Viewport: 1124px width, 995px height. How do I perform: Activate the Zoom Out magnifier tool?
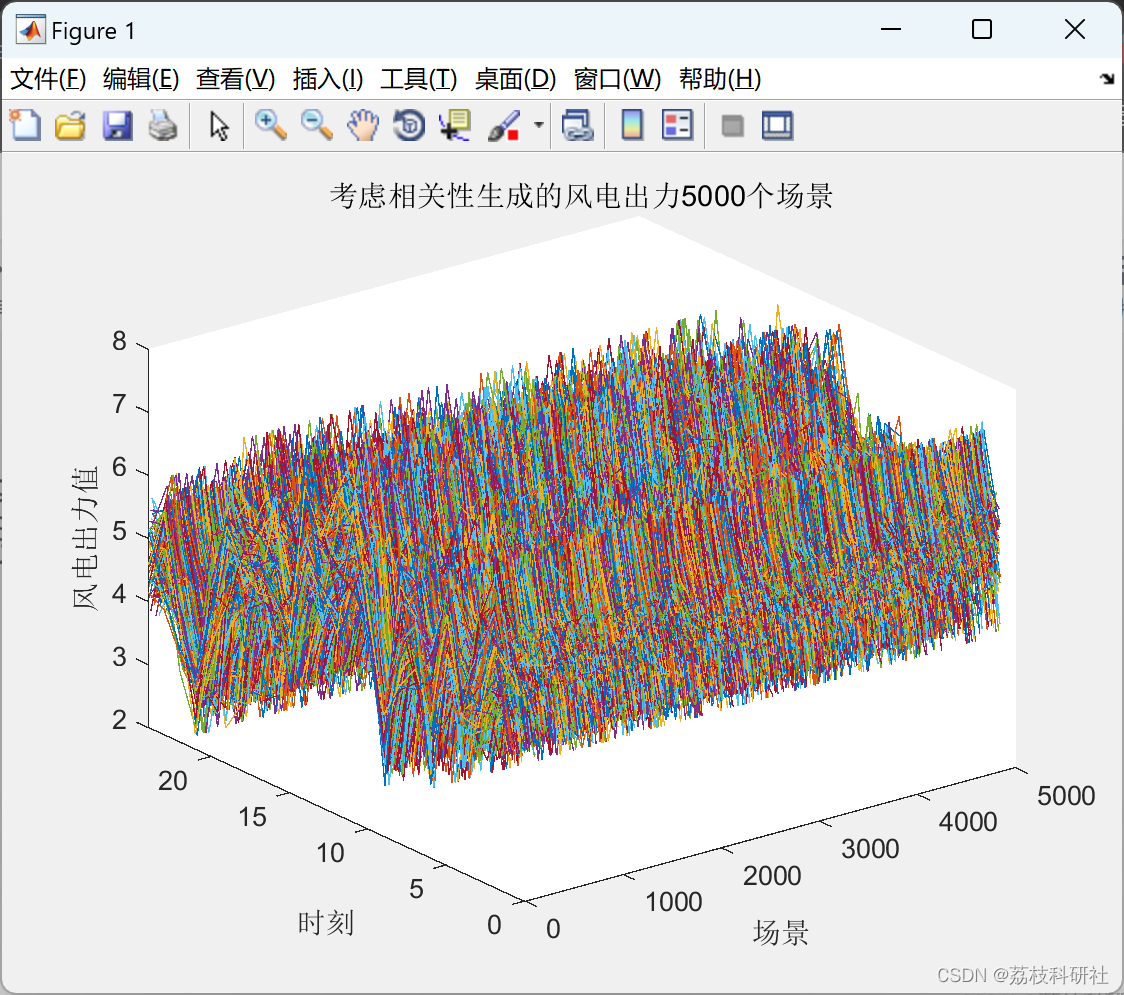[316, 125]
